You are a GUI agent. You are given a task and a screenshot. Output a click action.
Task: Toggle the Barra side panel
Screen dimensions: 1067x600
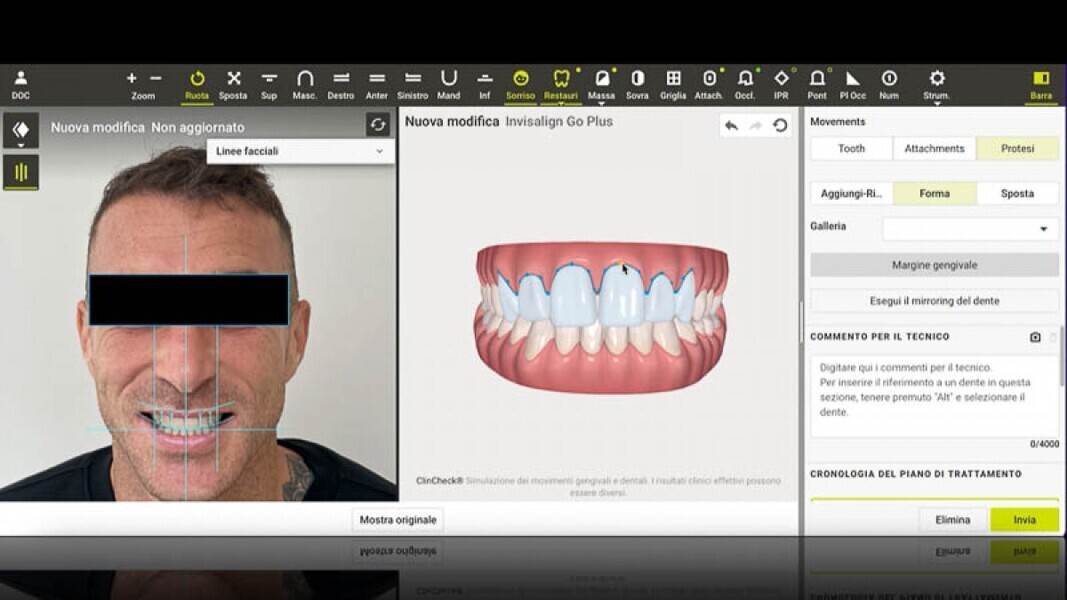(x=1040, y=83)
